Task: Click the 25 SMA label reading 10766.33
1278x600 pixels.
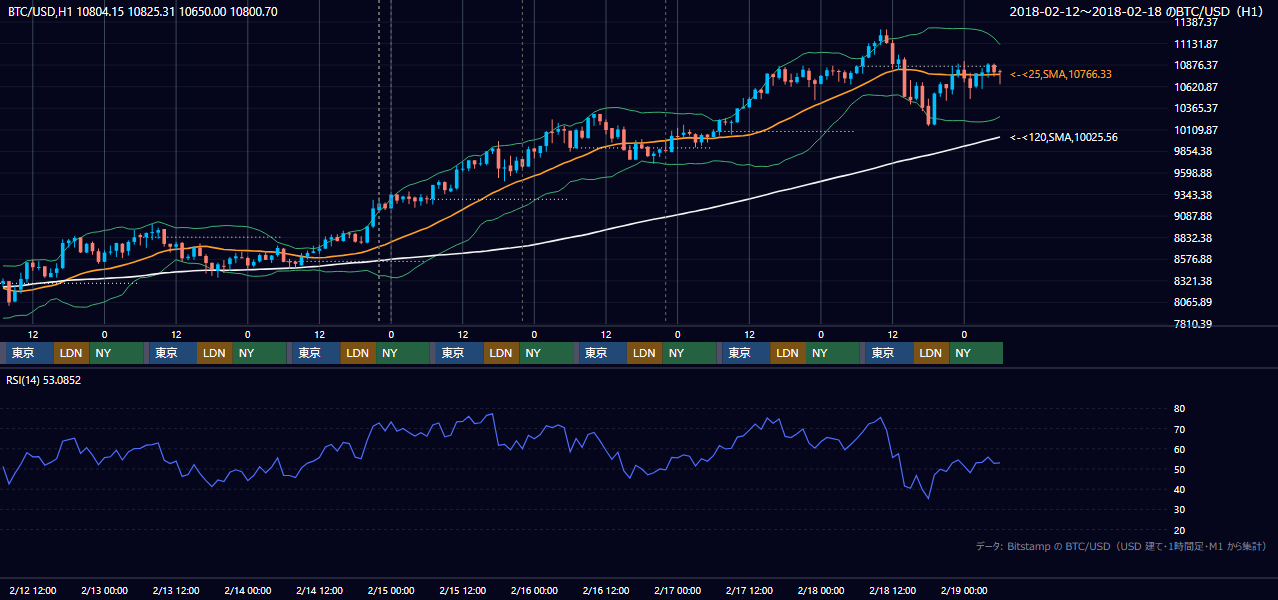Action: tap(1061, 74)
